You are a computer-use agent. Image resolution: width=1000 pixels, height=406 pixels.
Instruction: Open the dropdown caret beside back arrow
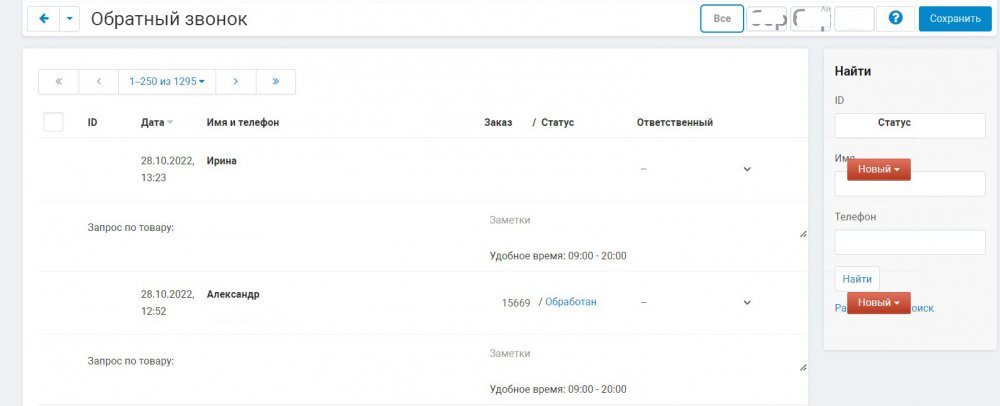pos(69,19)
